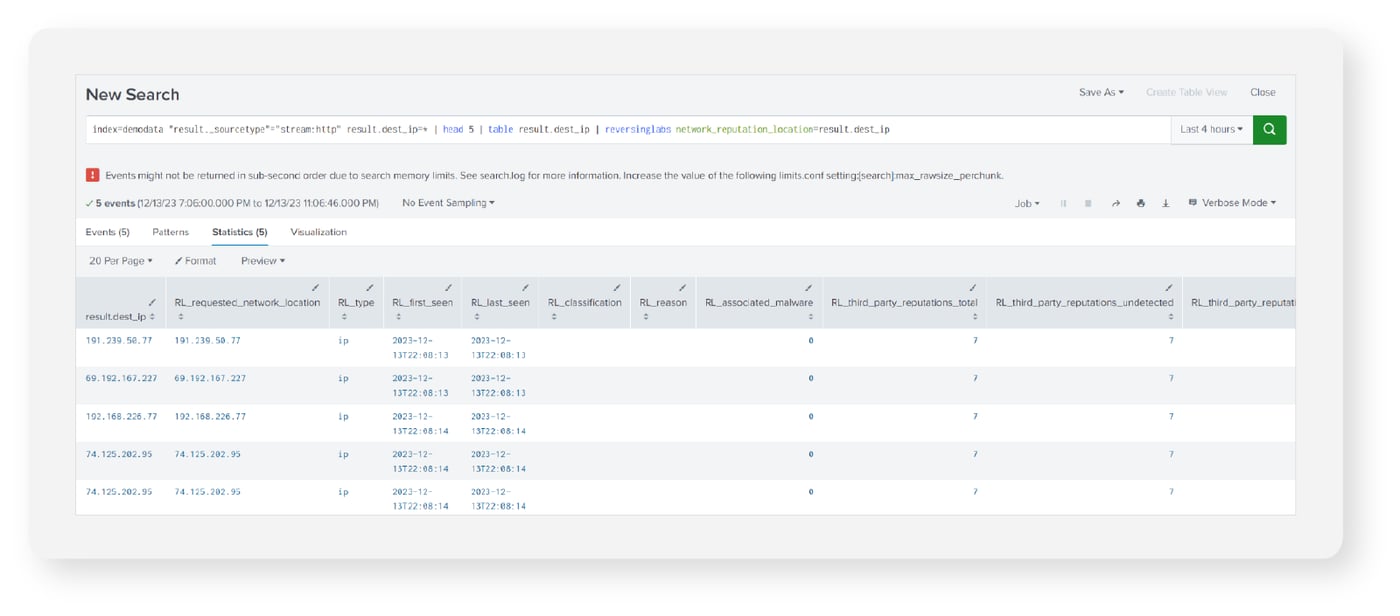
Task: Click RL_last_seen value in the 192.168.226.77 row
Action: pos(498,423)
